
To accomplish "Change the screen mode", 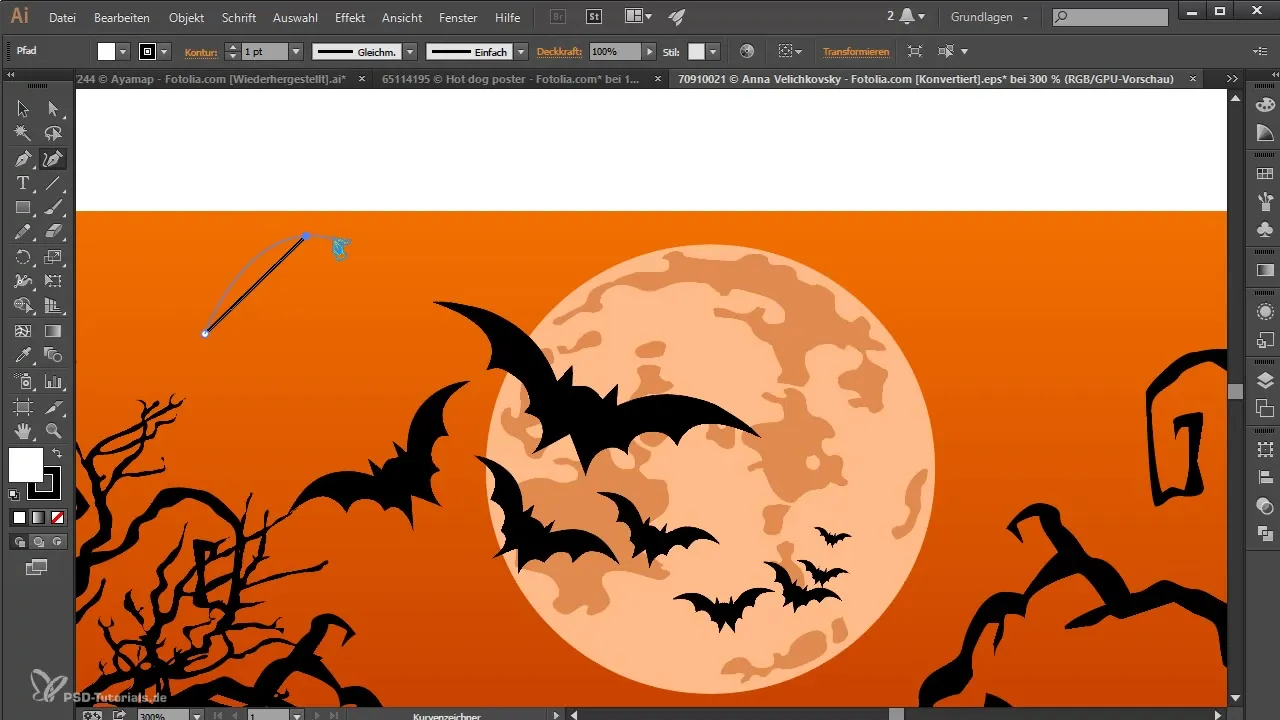I will pyautogui.click(x=37, y=568).
